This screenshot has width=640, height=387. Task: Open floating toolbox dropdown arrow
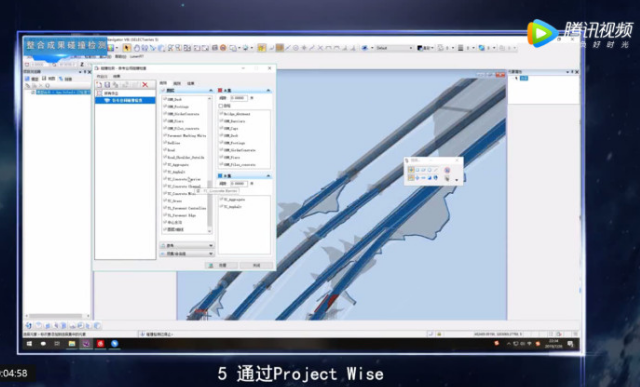pos(457,180)
